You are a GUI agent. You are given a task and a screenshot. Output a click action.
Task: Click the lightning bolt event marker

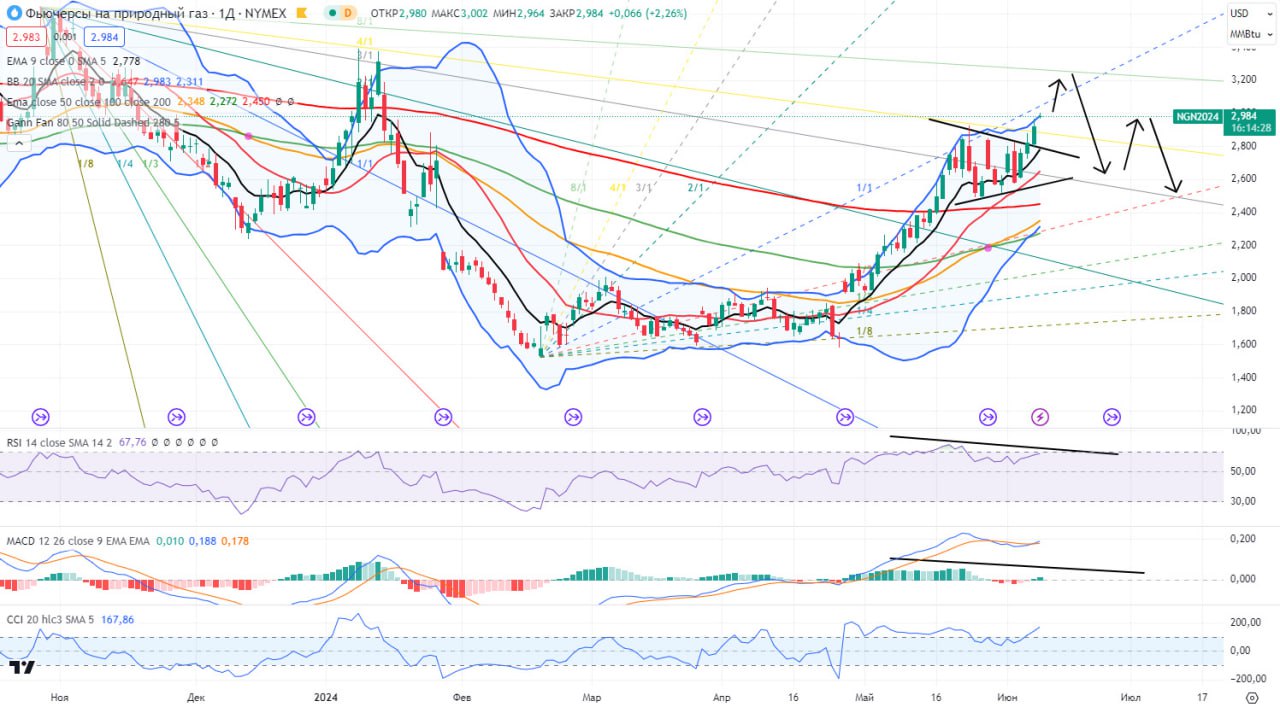click(x=1040, y=416)
